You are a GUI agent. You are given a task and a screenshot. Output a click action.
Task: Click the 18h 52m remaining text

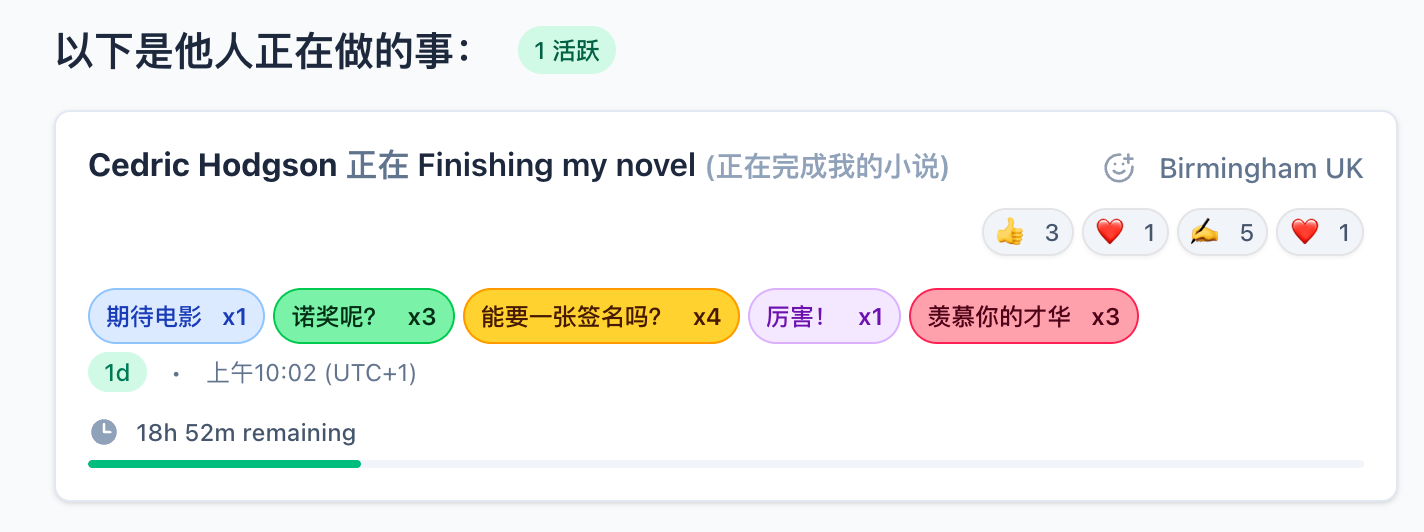pyautogui.click(x=246, y=433)
